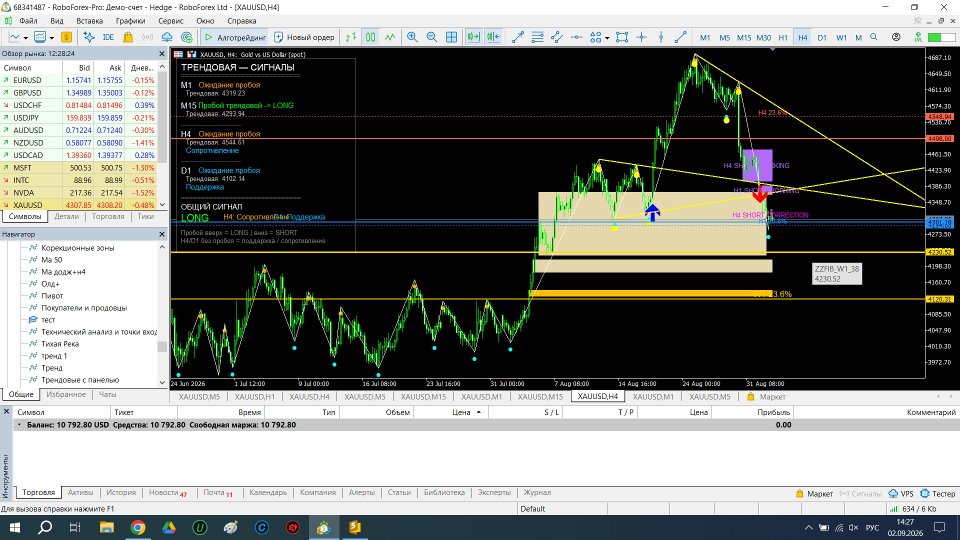
Task: Open the VPS cloud hosting icon
Action: click(167, 37)
